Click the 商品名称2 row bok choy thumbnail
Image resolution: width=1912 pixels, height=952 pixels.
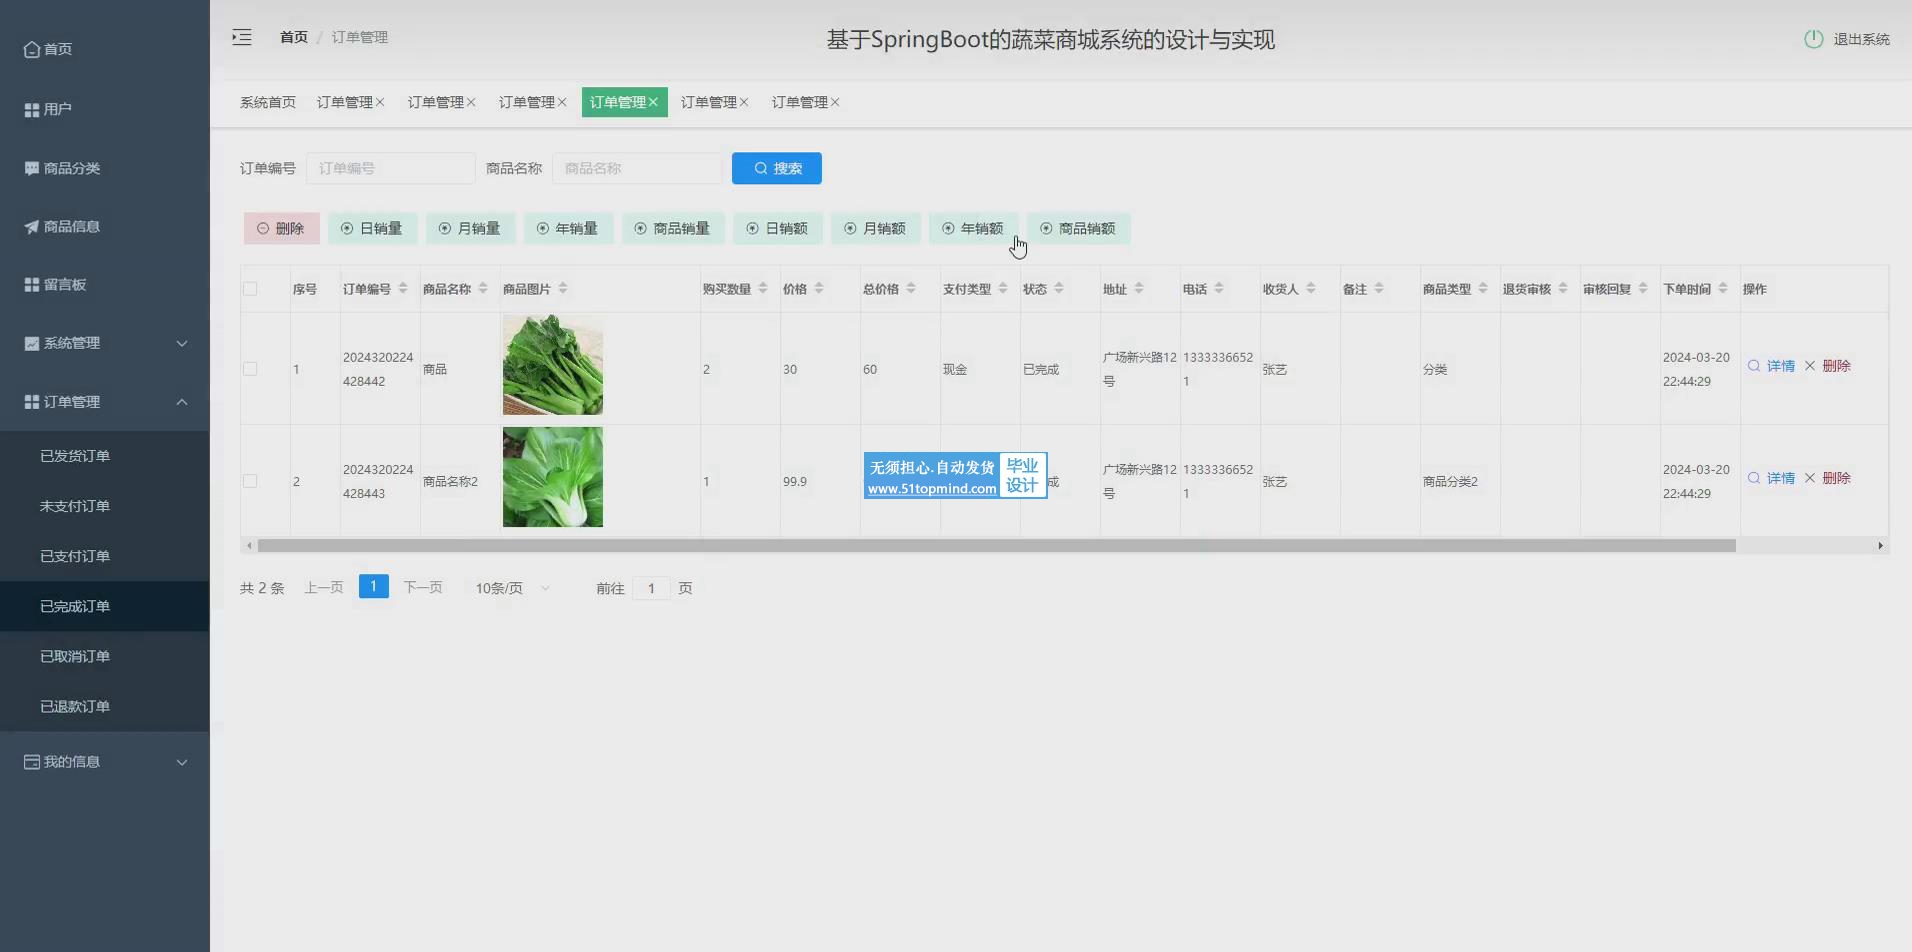click(553, 477)
